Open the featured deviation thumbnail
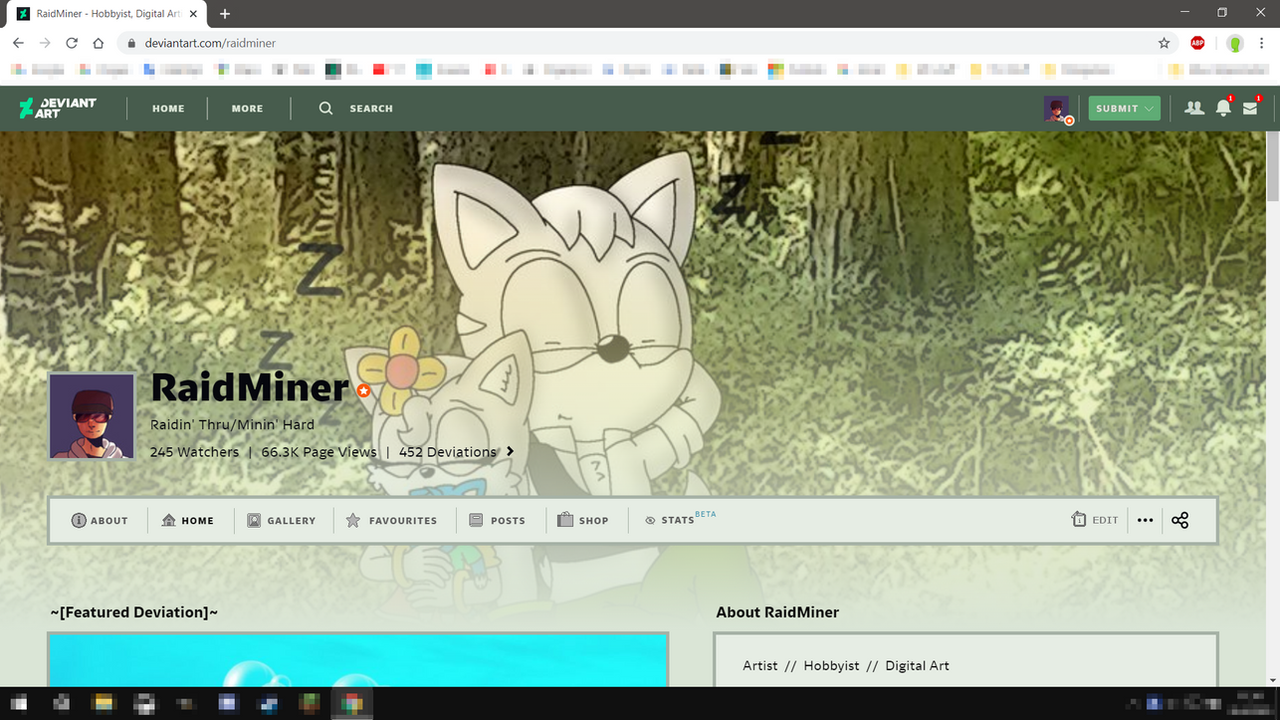 tap(358, 660)
